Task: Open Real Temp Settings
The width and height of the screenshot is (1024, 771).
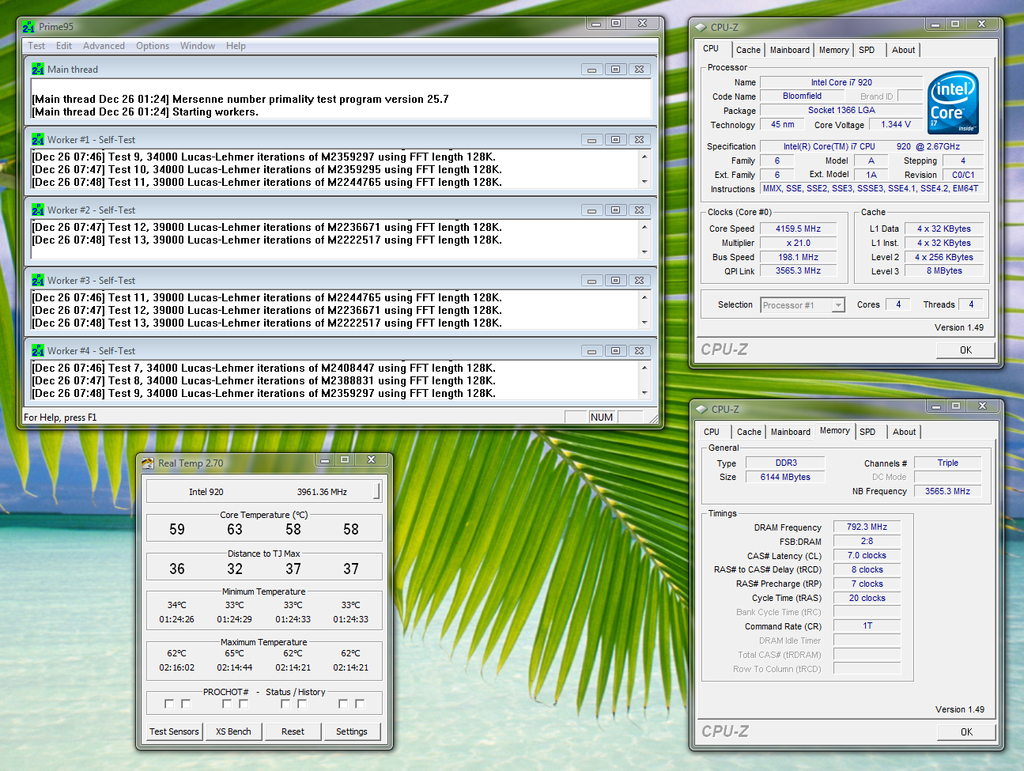Action: click(x=352, y=732)
